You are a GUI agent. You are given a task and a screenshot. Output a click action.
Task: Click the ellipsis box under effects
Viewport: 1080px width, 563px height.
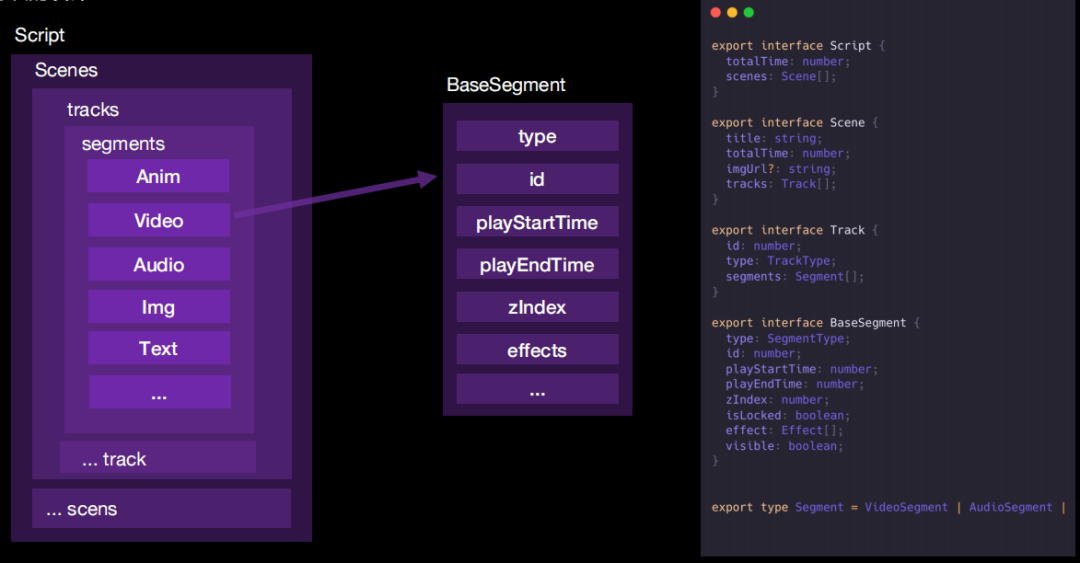click(537, 389)
